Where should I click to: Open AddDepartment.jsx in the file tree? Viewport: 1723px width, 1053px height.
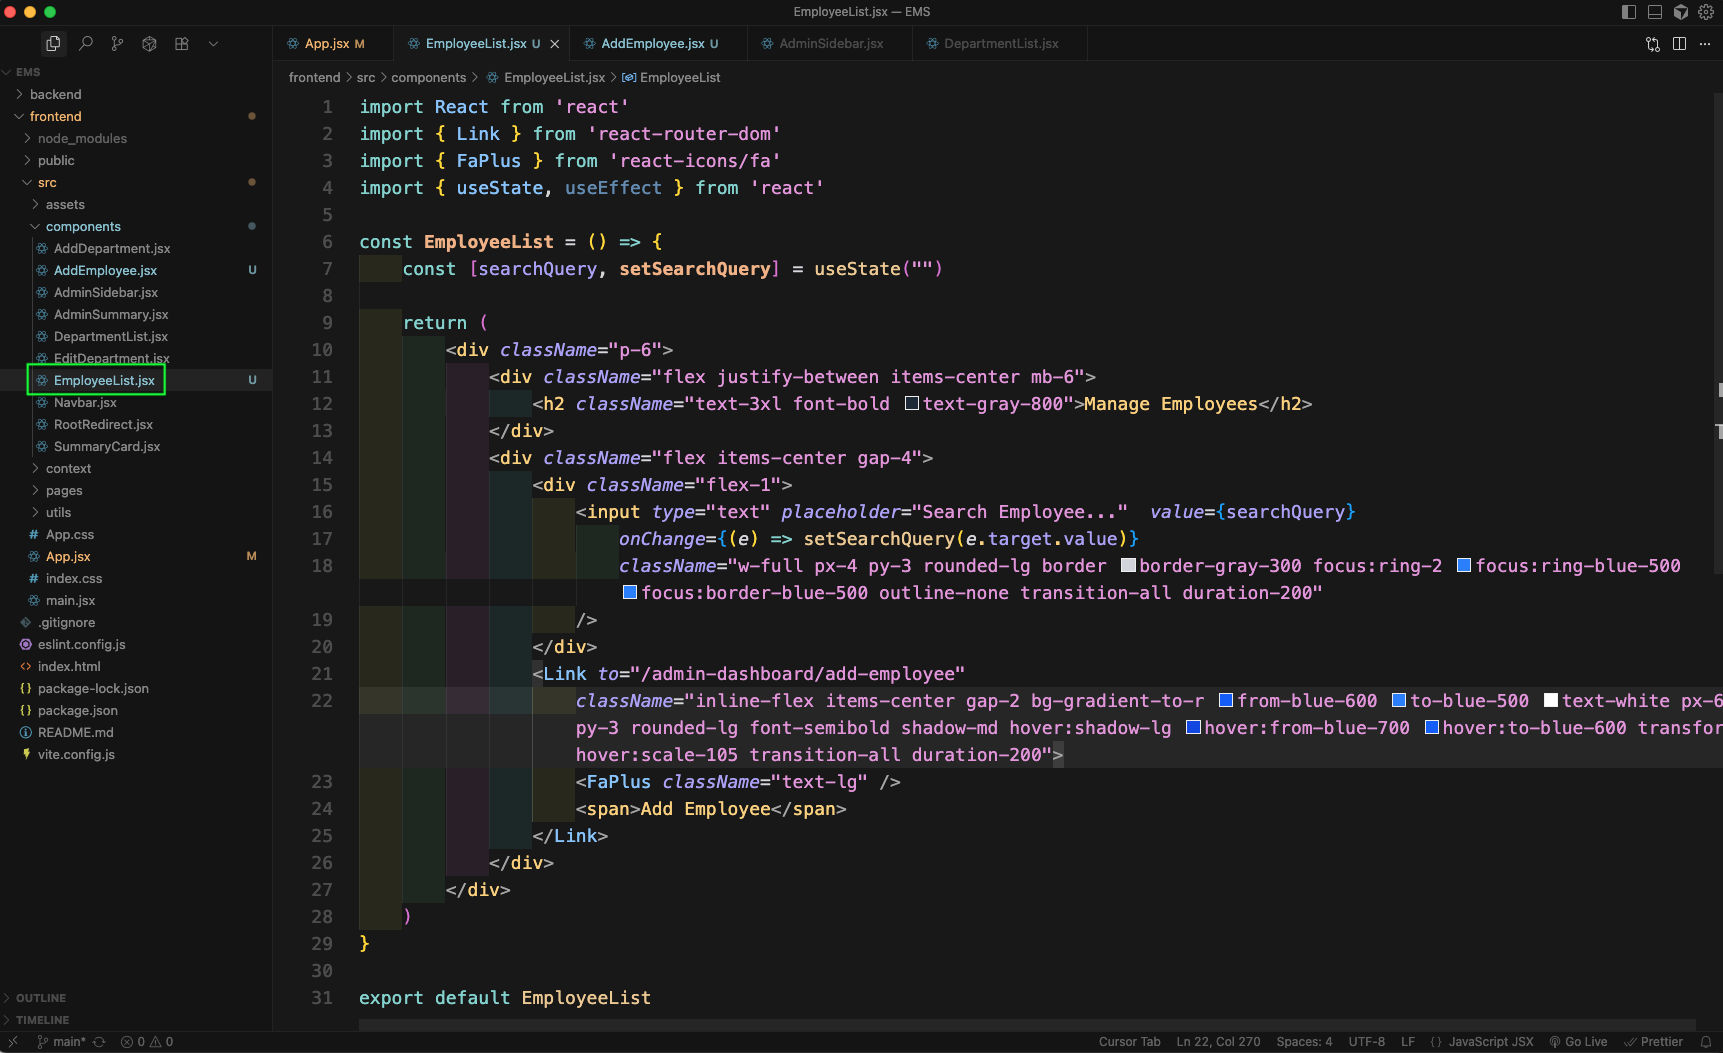136,248
